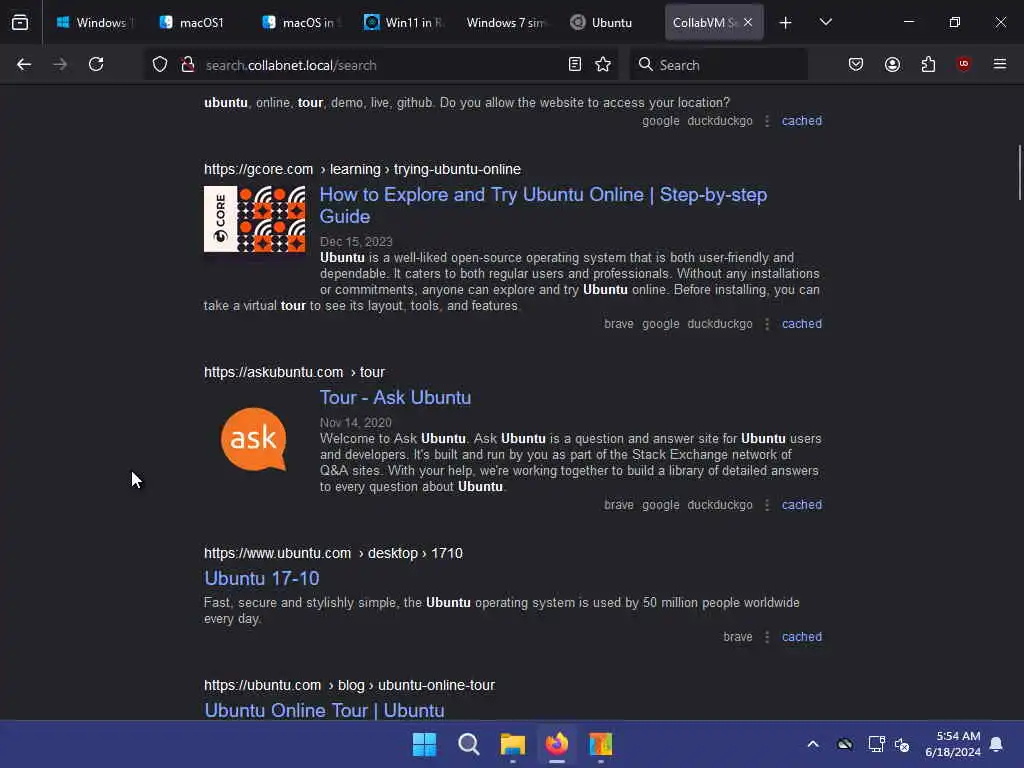Click the https://askubuntu.com URL text
This screenshot has width=1024, height=768.
pos(273,372)
